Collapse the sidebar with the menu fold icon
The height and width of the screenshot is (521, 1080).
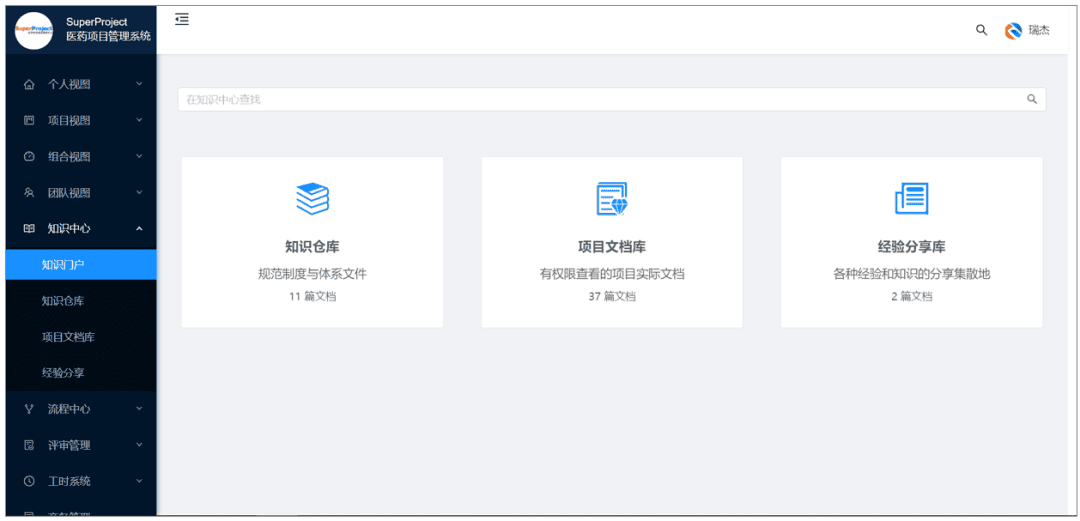182,19
